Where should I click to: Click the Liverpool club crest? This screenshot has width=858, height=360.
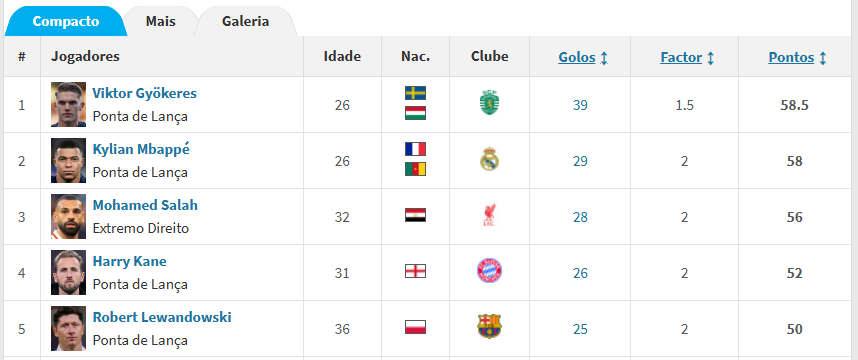(489, 216)
